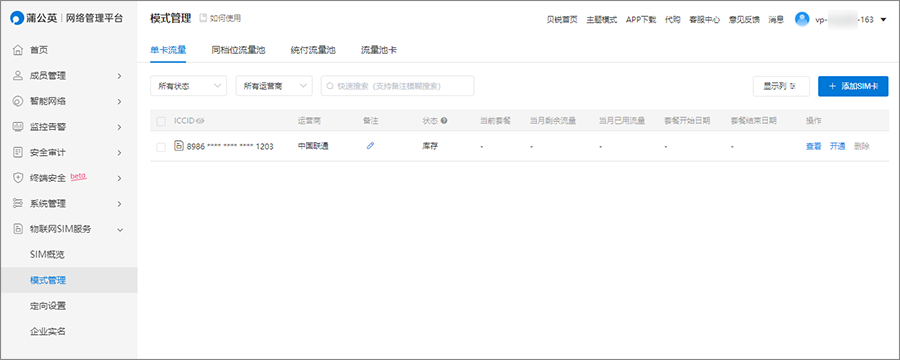Viewport: 900px width, 360px height.
Task: Switch to 流量池卡 tab
Action: 378,50
